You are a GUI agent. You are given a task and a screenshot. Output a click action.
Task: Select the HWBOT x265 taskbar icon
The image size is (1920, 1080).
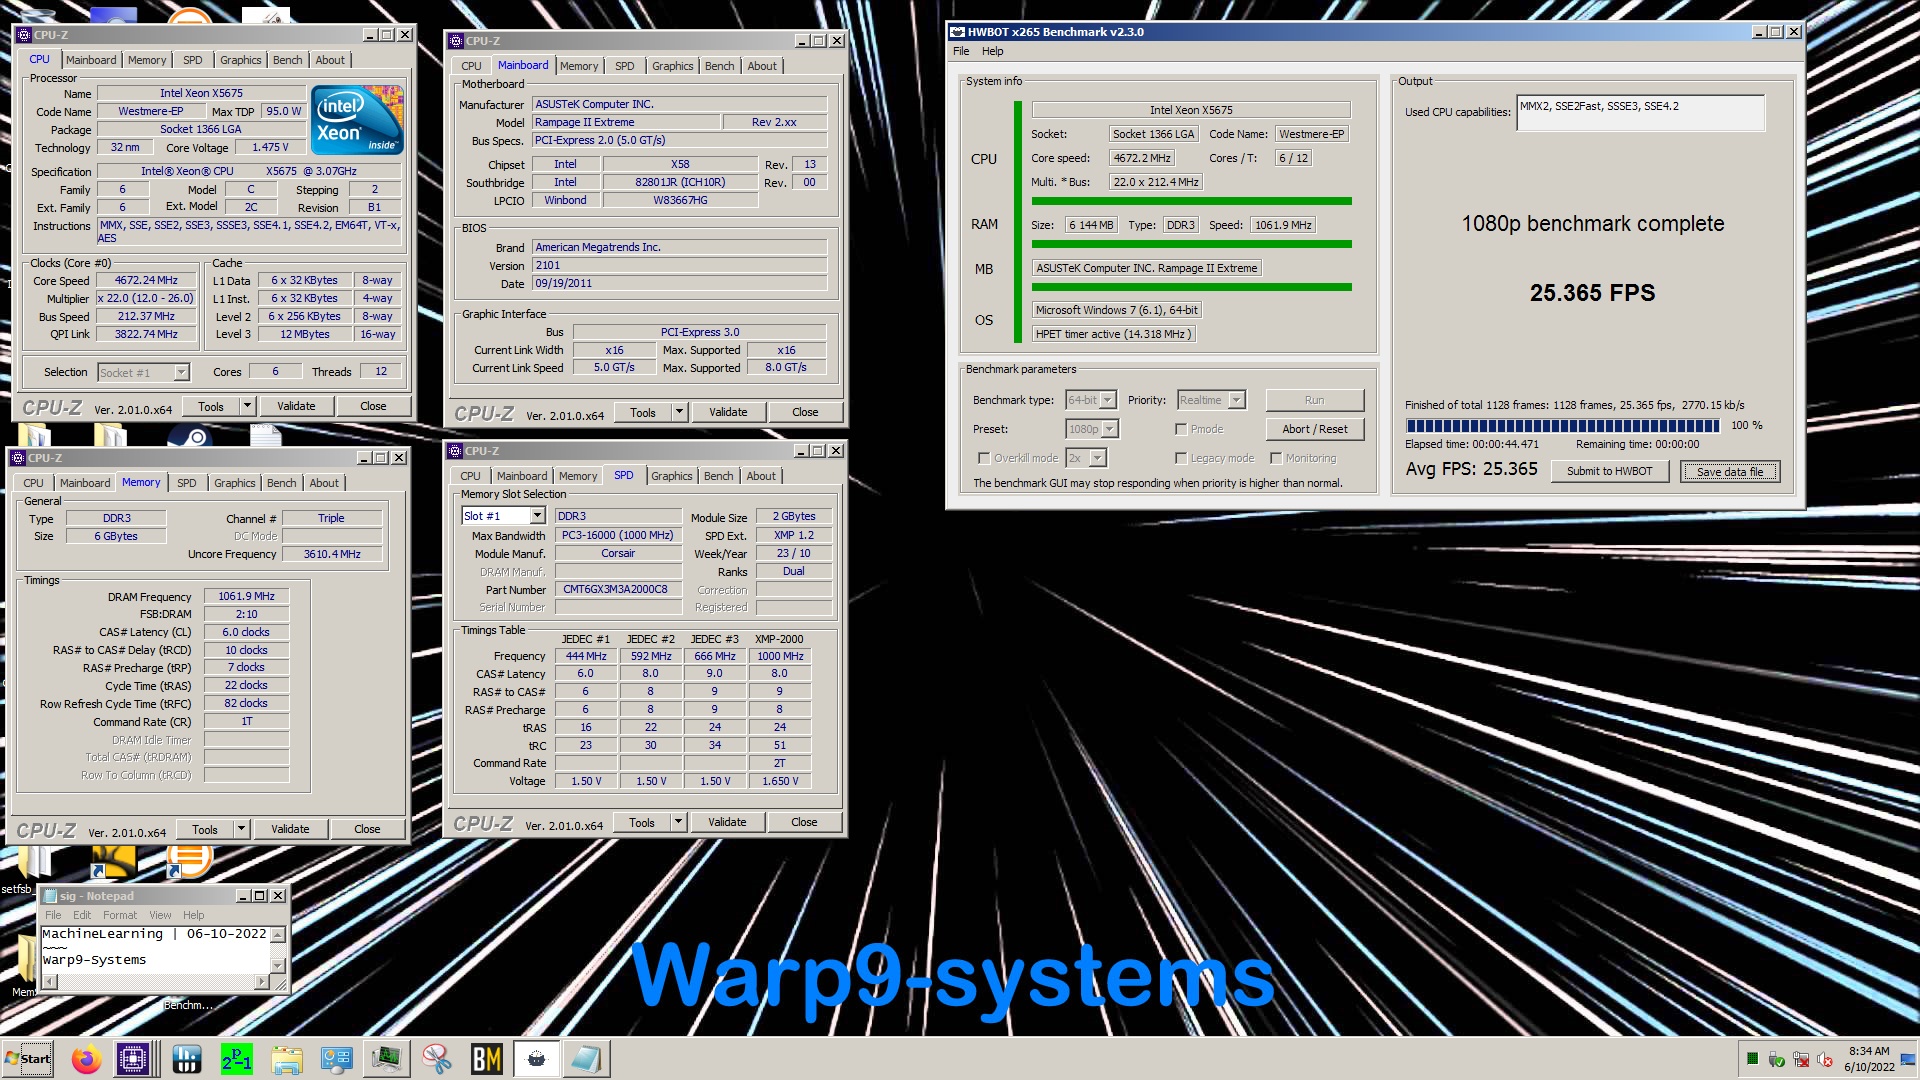pyautogui.click(x=536, y=1058)
